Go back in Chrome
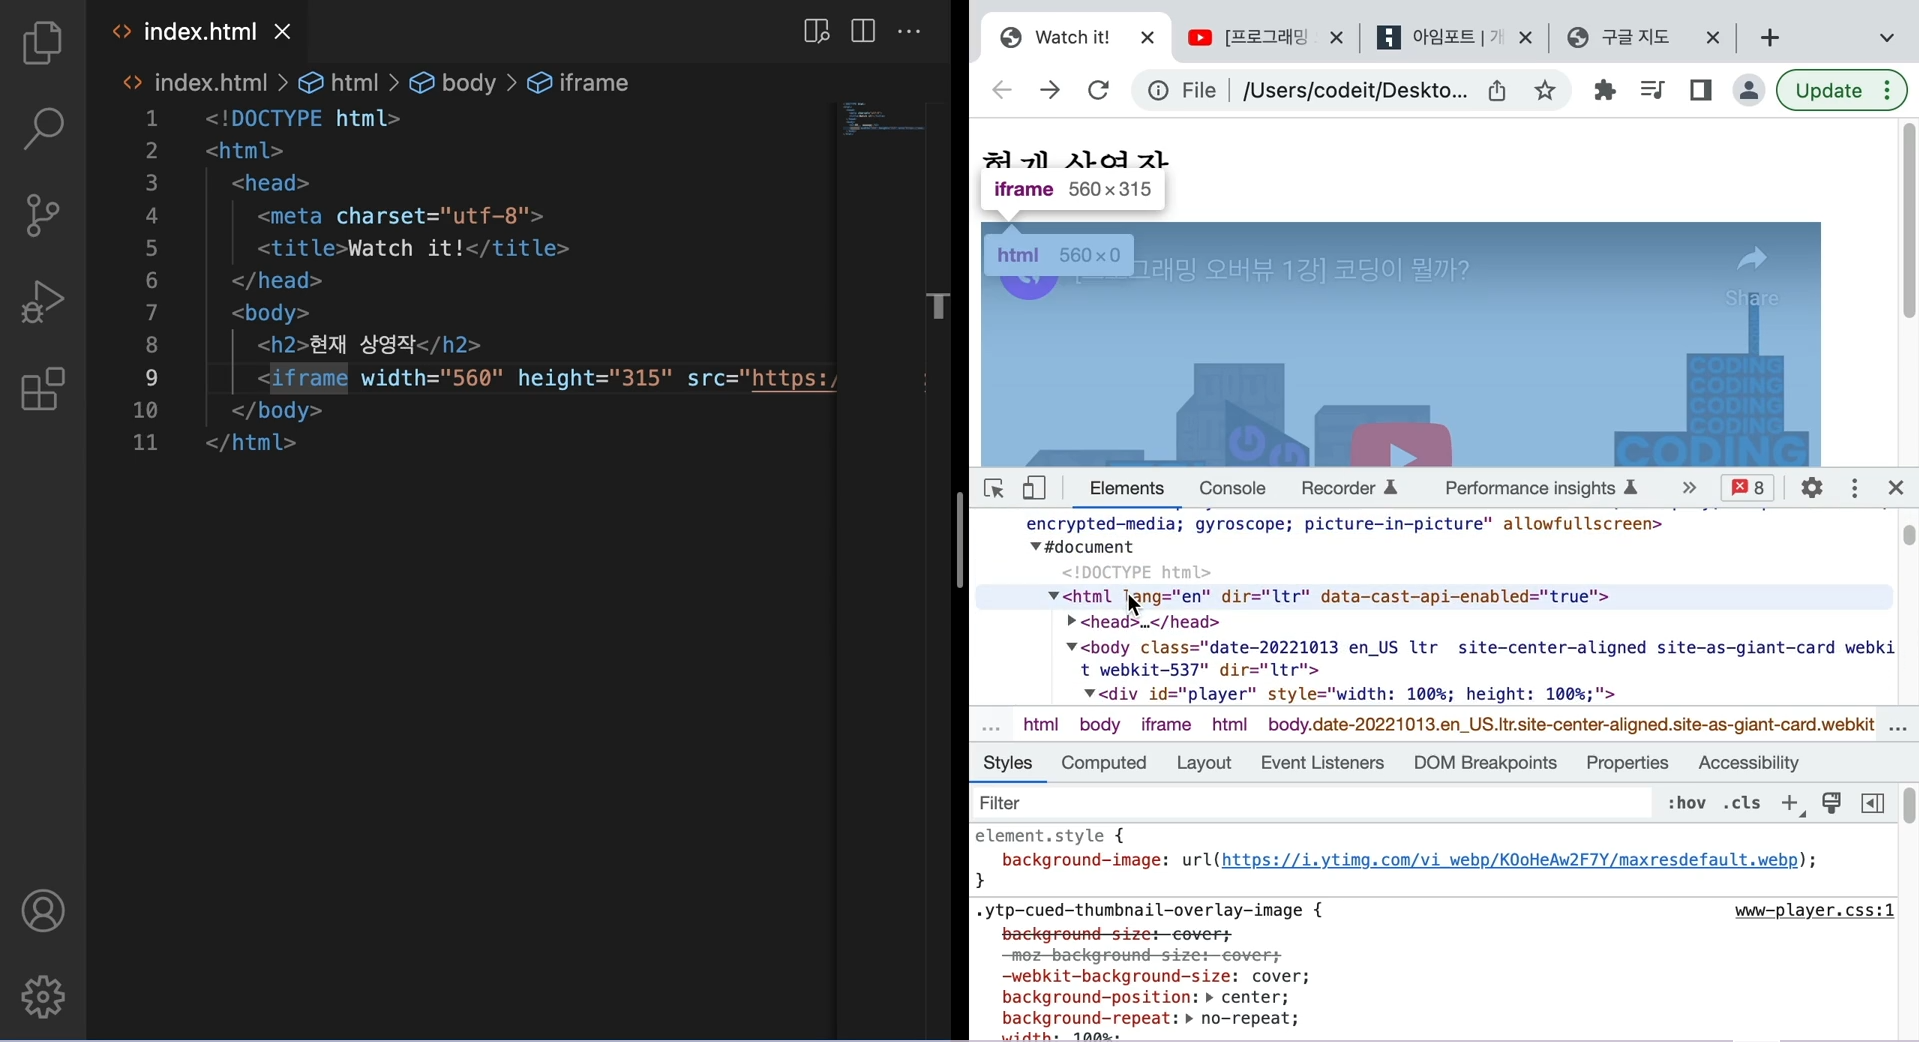Viewport: 1919px width, 1042px height. (1001, 91)
